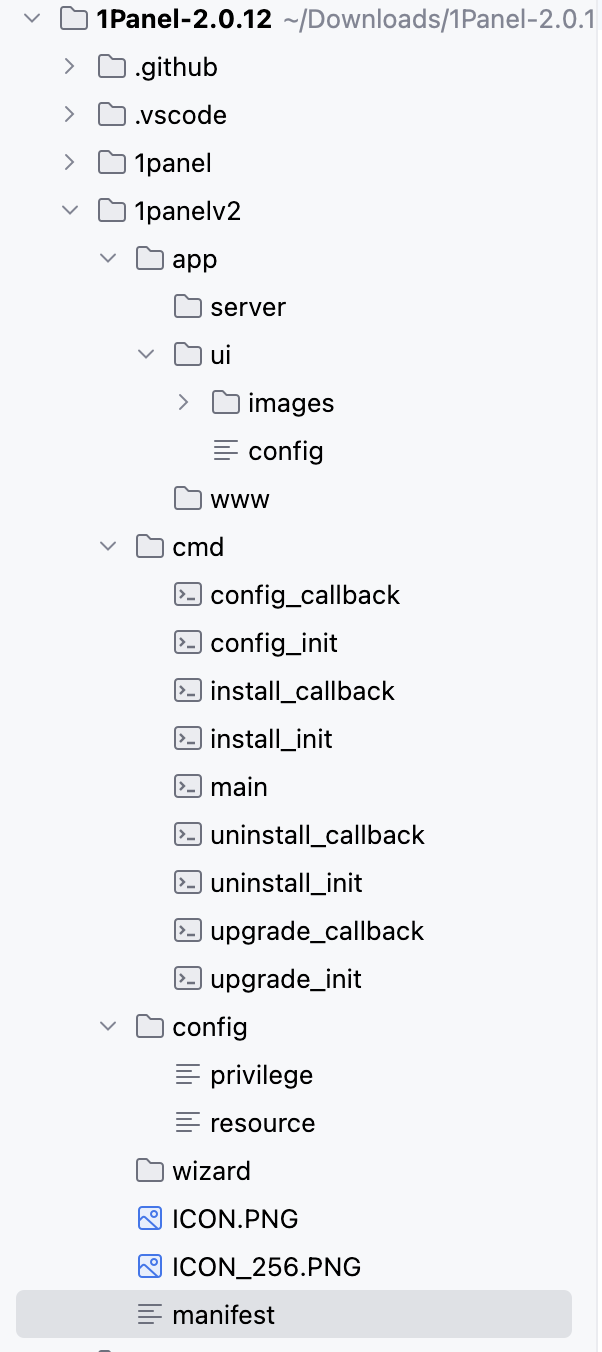Viewport: 602px width, 1352px height.
Task: Click the ICON.PNG image file icon
Action: point(149,1219)
